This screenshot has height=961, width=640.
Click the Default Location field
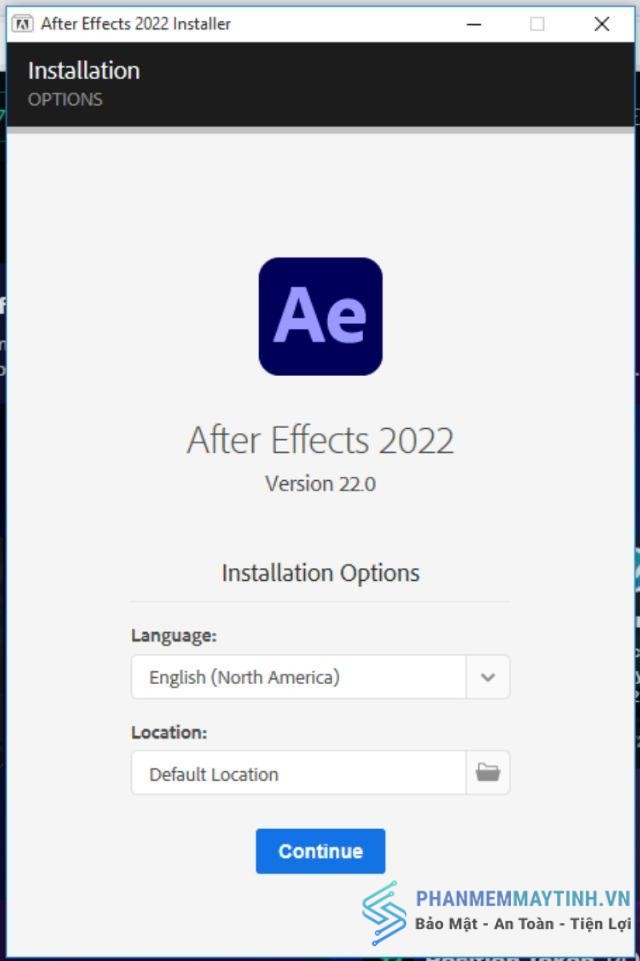(x=299, y=773)
